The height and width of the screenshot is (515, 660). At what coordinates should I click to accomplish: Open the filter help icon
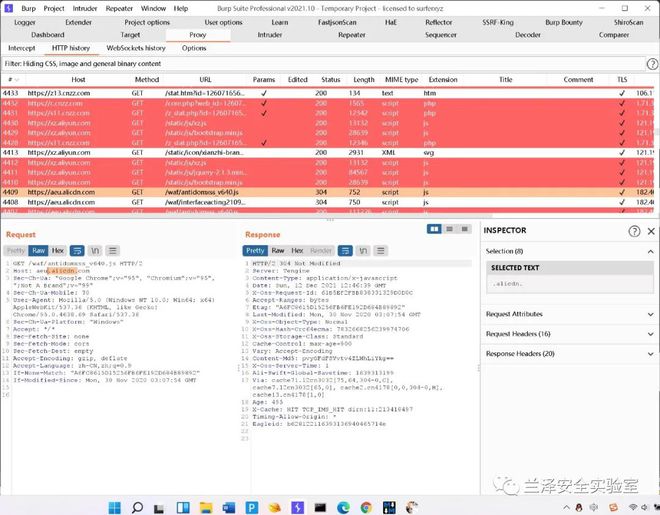pyautogui.click(x=652, y=64)
